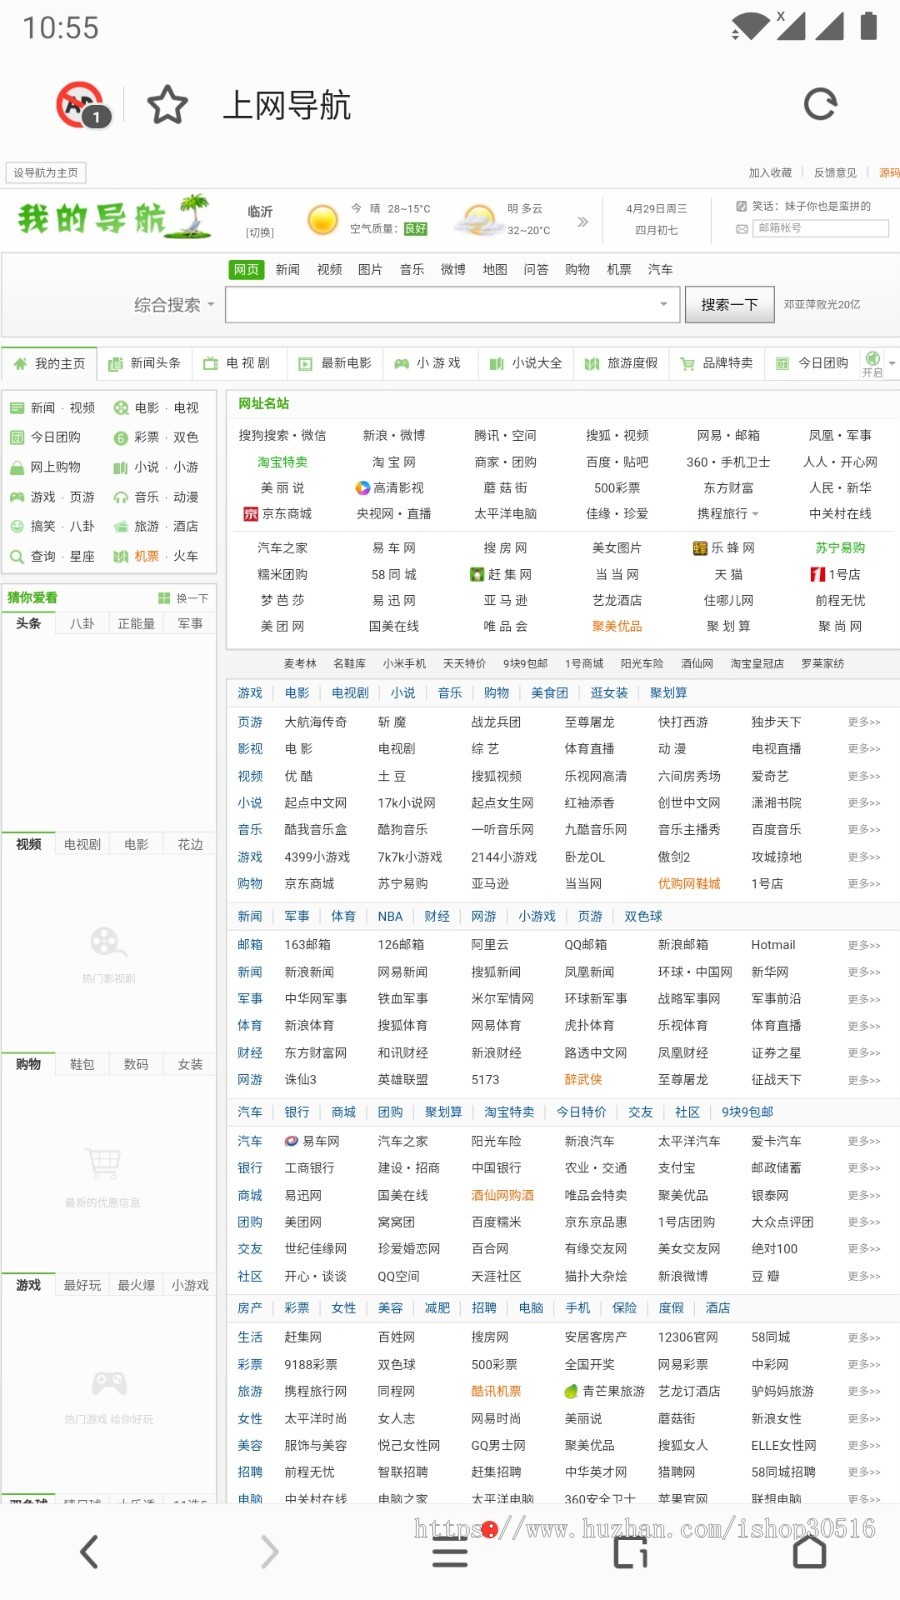Image resolution: width=900 pixels, height=1600 pixels.
Task: Click the sunny weather icon for today
Action: coord(322,219)
